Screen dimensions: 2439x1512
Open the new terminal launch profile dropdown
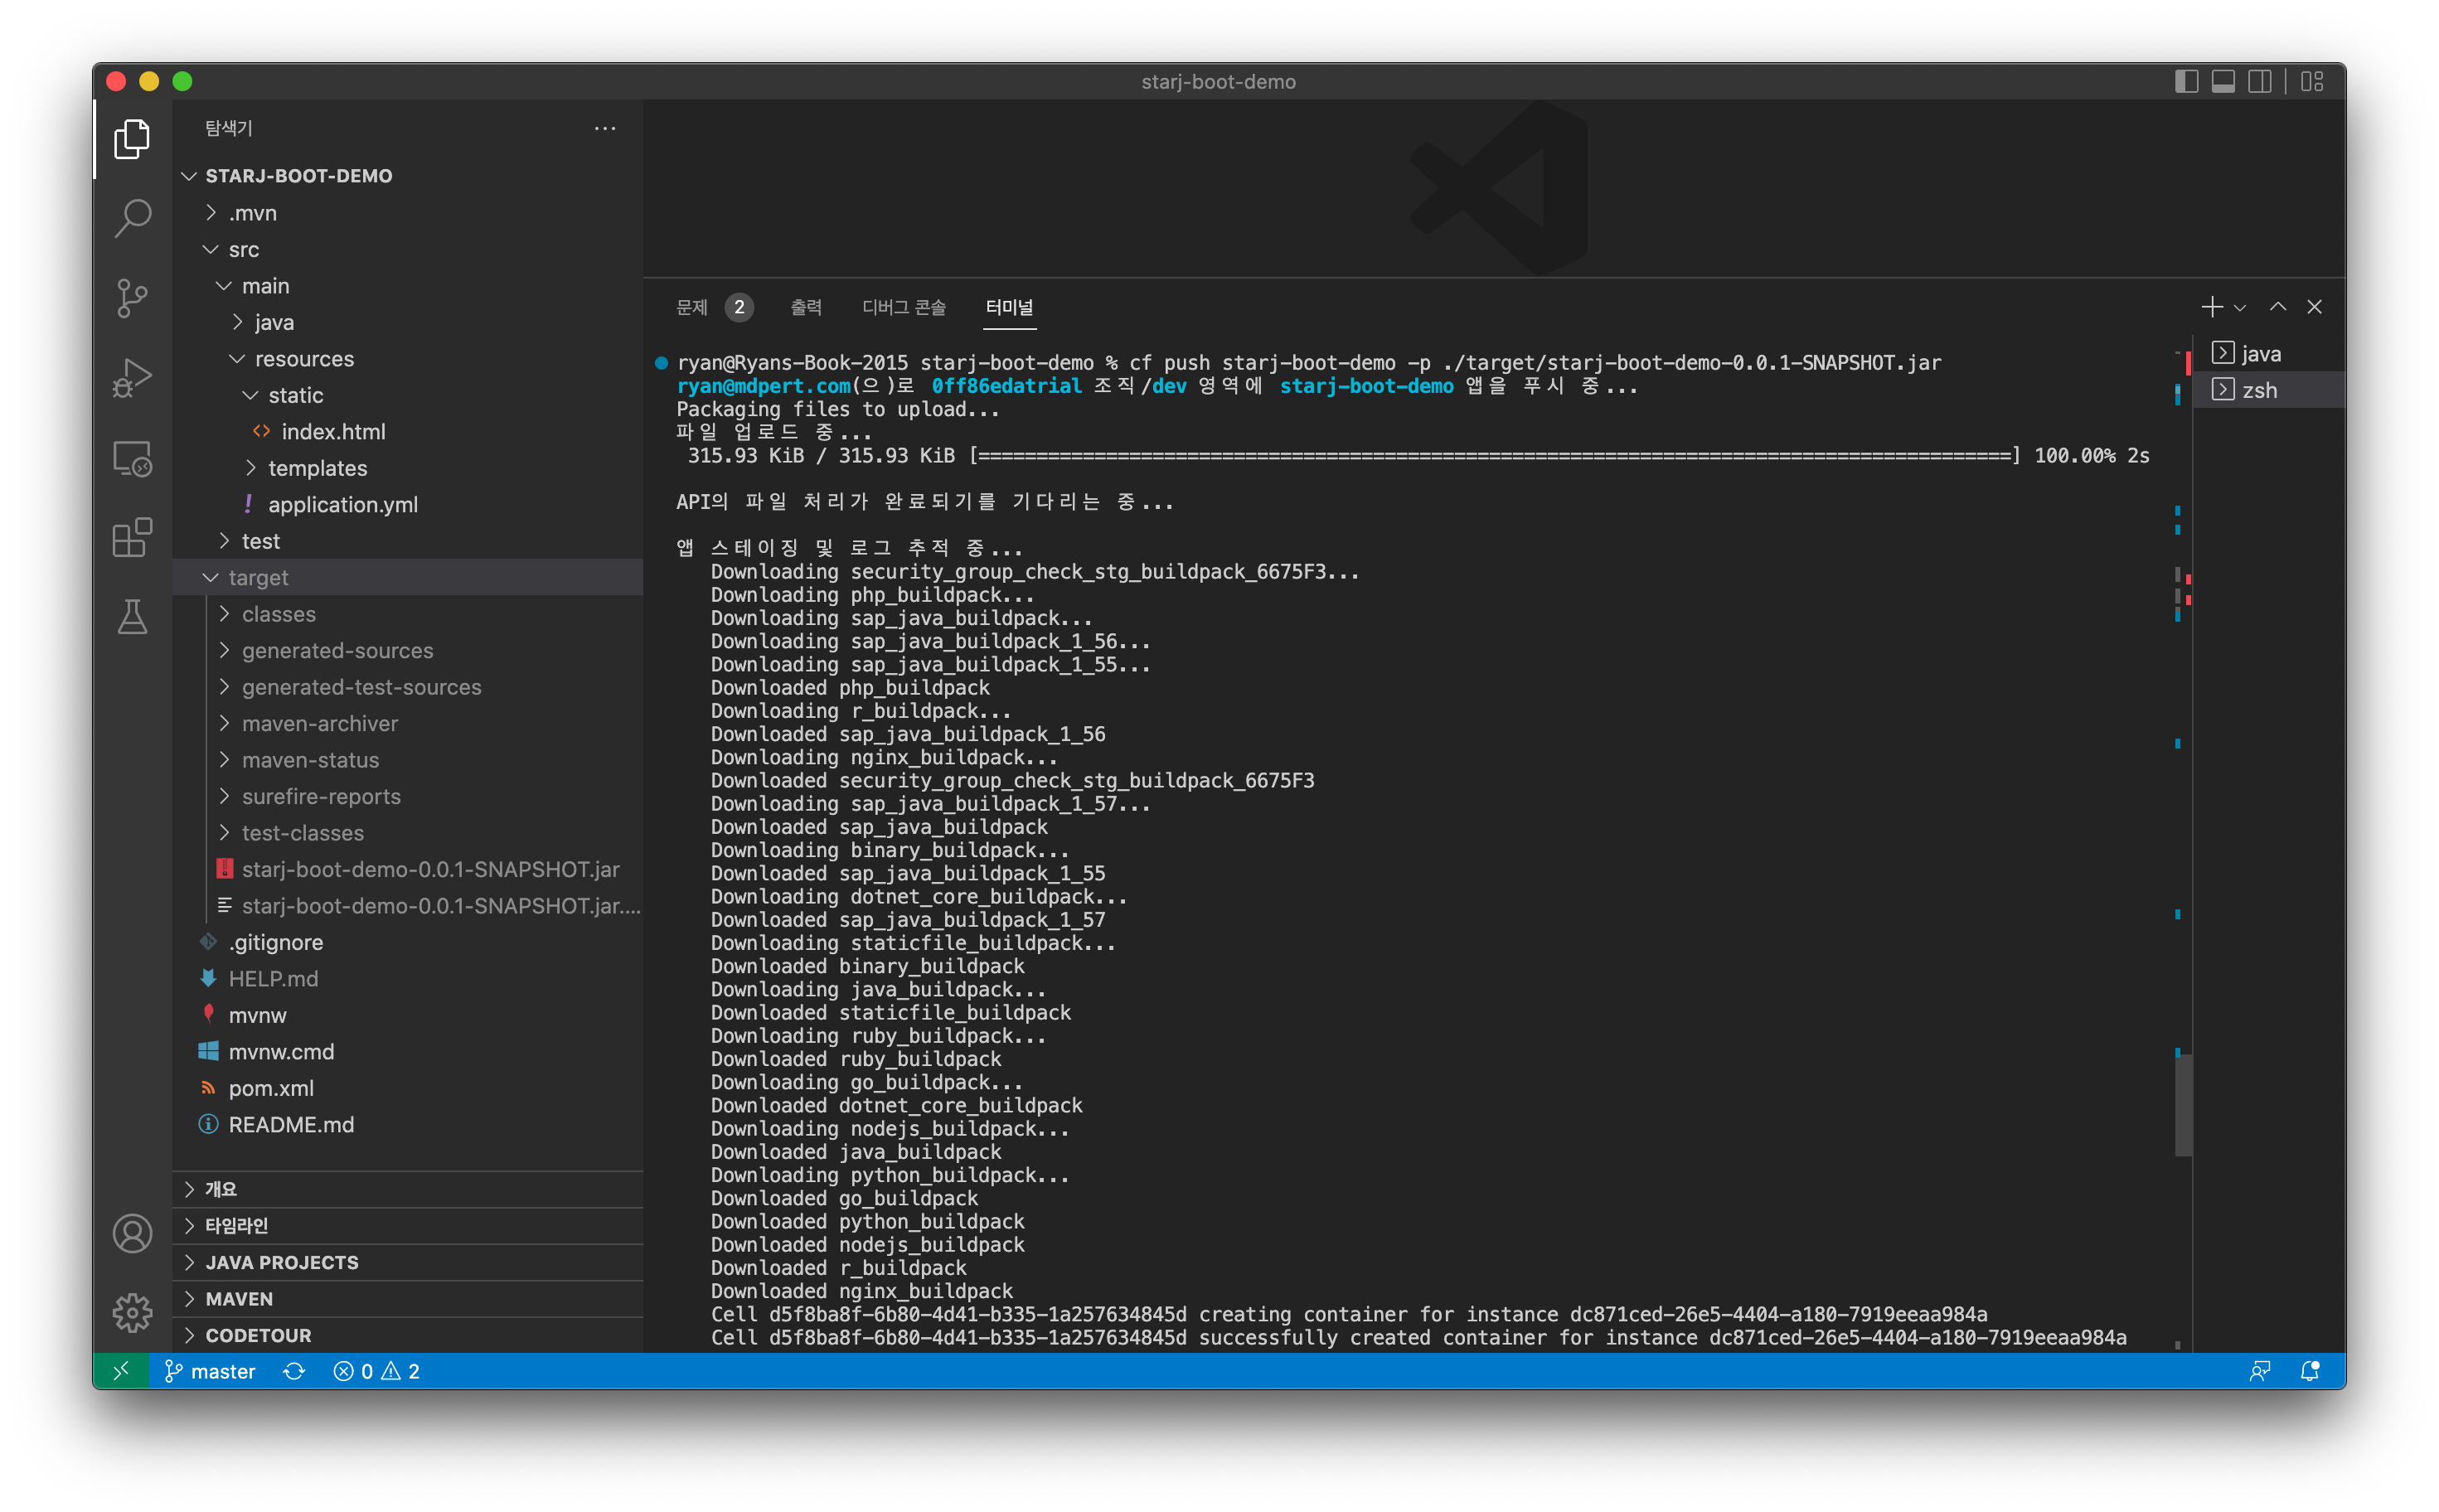[x=2240, y=308]
